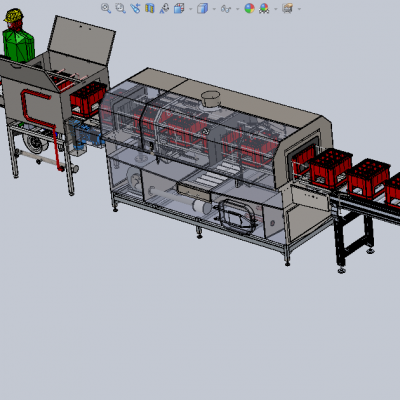This screenshot has width=400, height=400.
Task: Expand the View Settings dropdown arrow
Action: [299, 9]
